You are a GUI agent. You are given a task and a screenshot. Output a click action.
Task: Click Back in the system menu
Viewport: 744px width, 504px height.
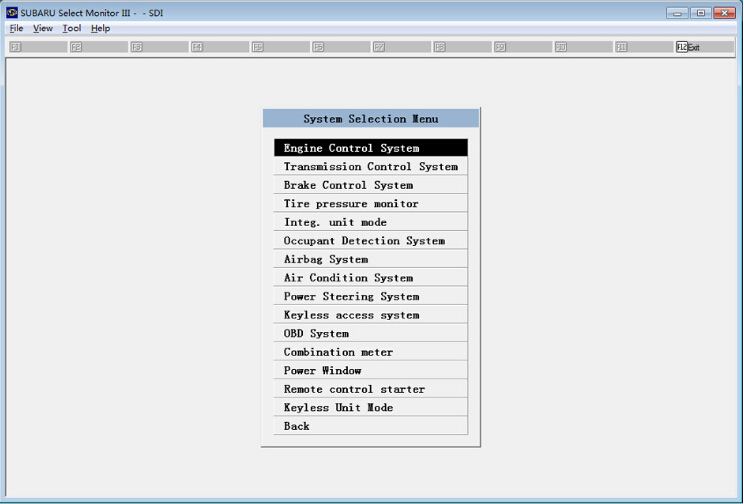tap(371, 425)
